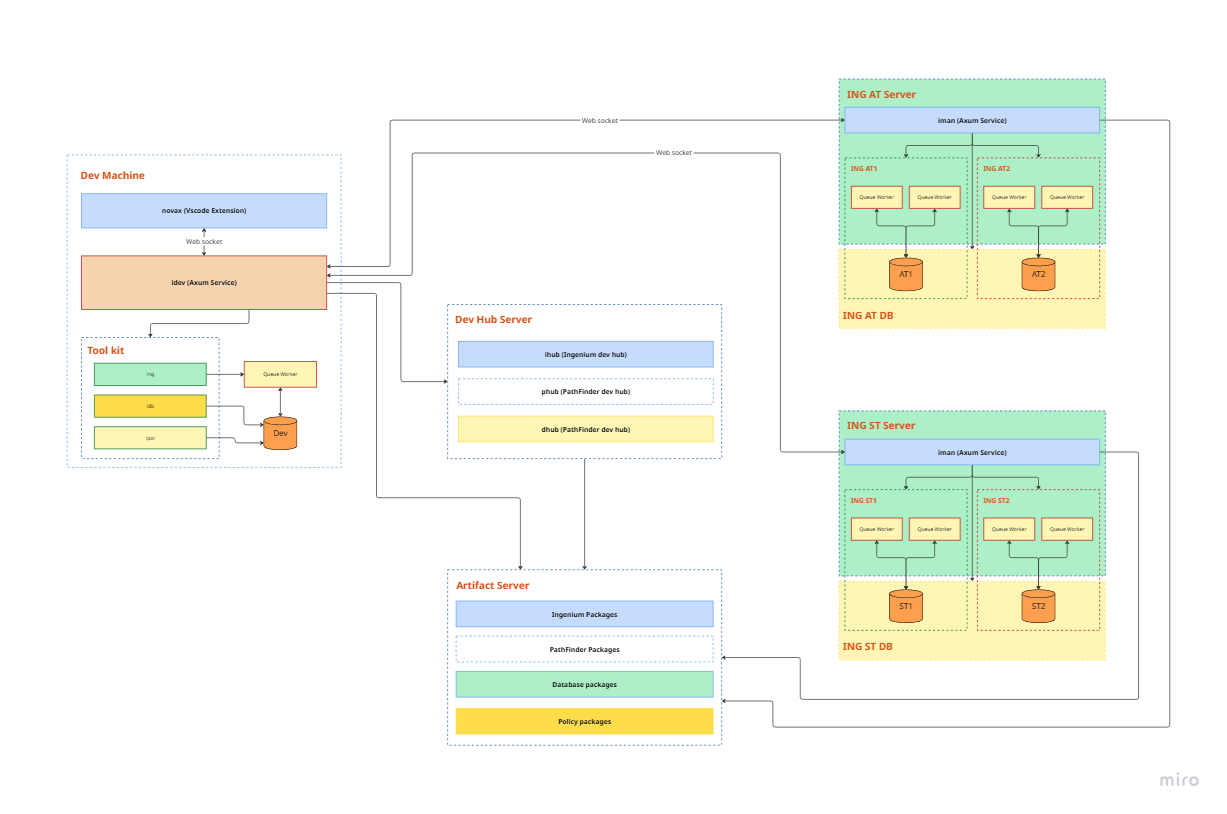Select iman (Axum Service) in ING ST Server
1227x814 pixels.
pos(972,452)
